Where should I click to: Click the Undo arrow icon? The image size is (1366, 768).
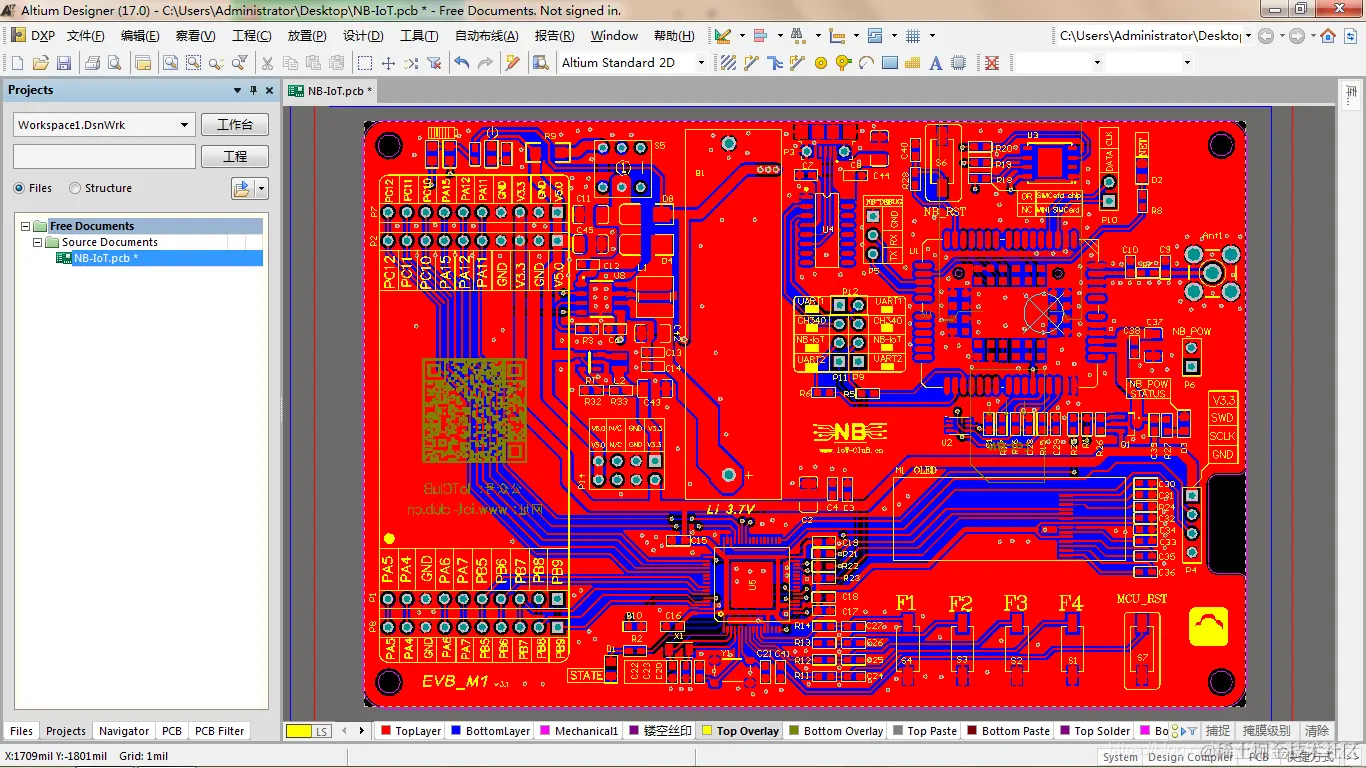tap(461, 63)
